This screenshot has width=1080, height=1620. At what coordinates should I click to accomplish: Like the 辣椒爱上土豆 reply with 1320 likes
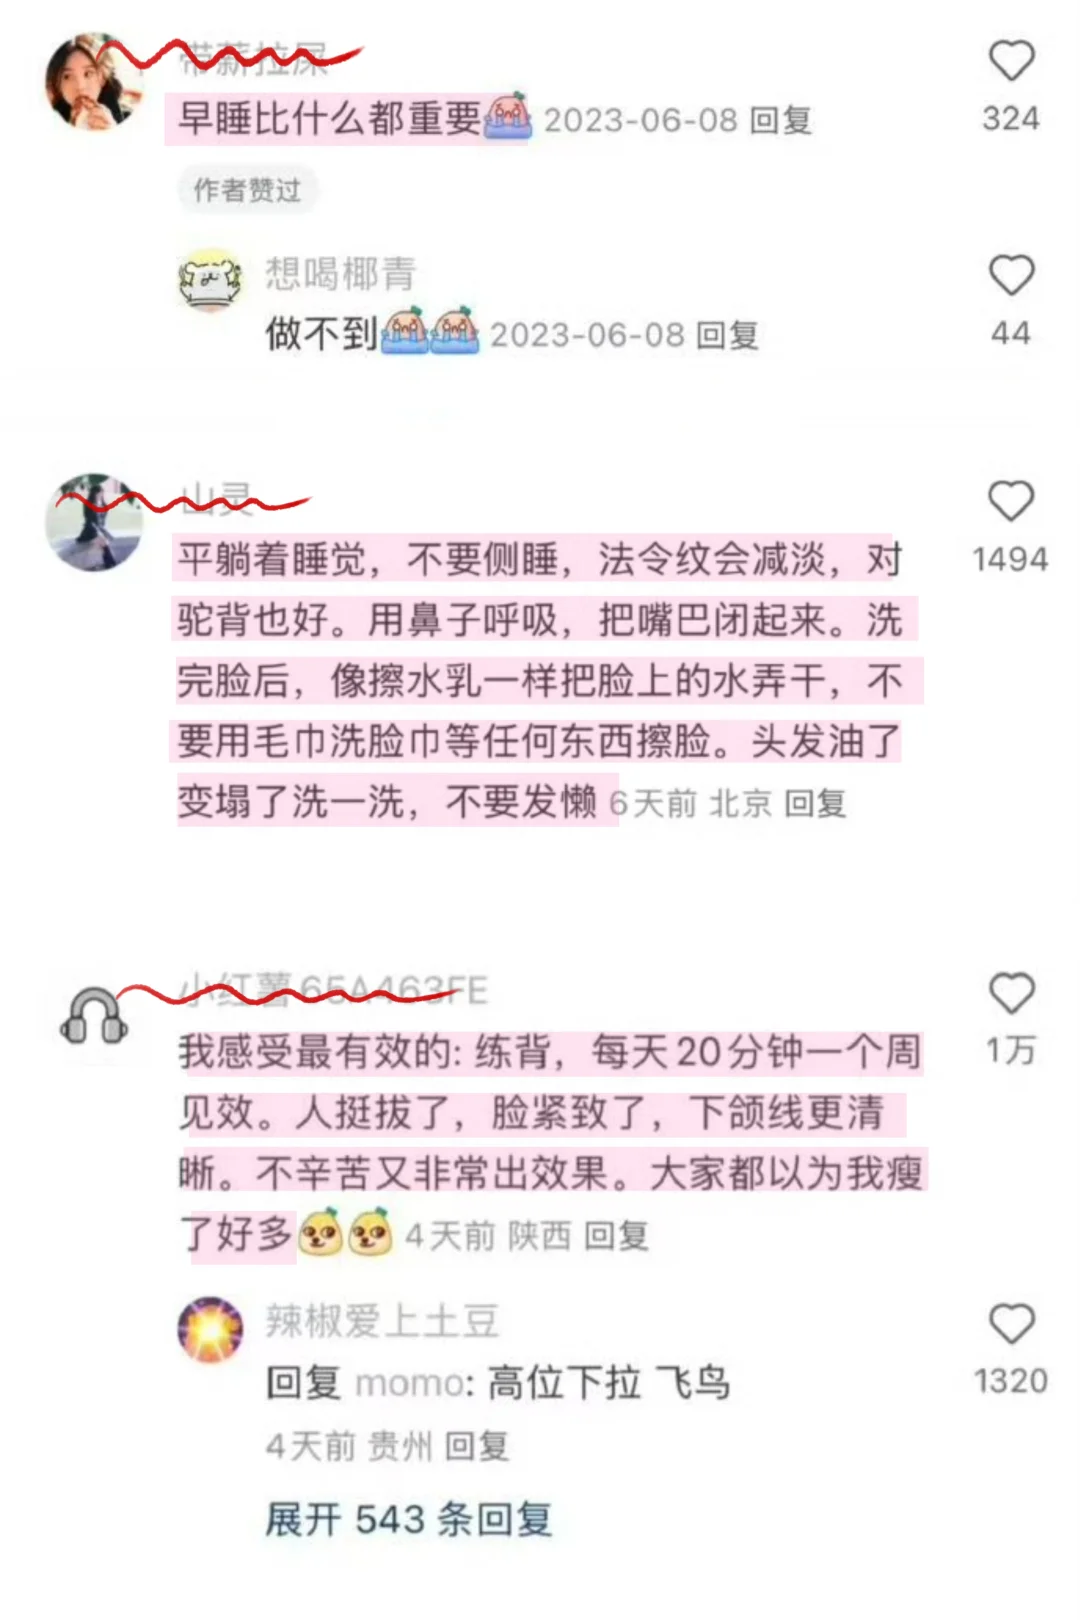click(x=1011, y=1325)
